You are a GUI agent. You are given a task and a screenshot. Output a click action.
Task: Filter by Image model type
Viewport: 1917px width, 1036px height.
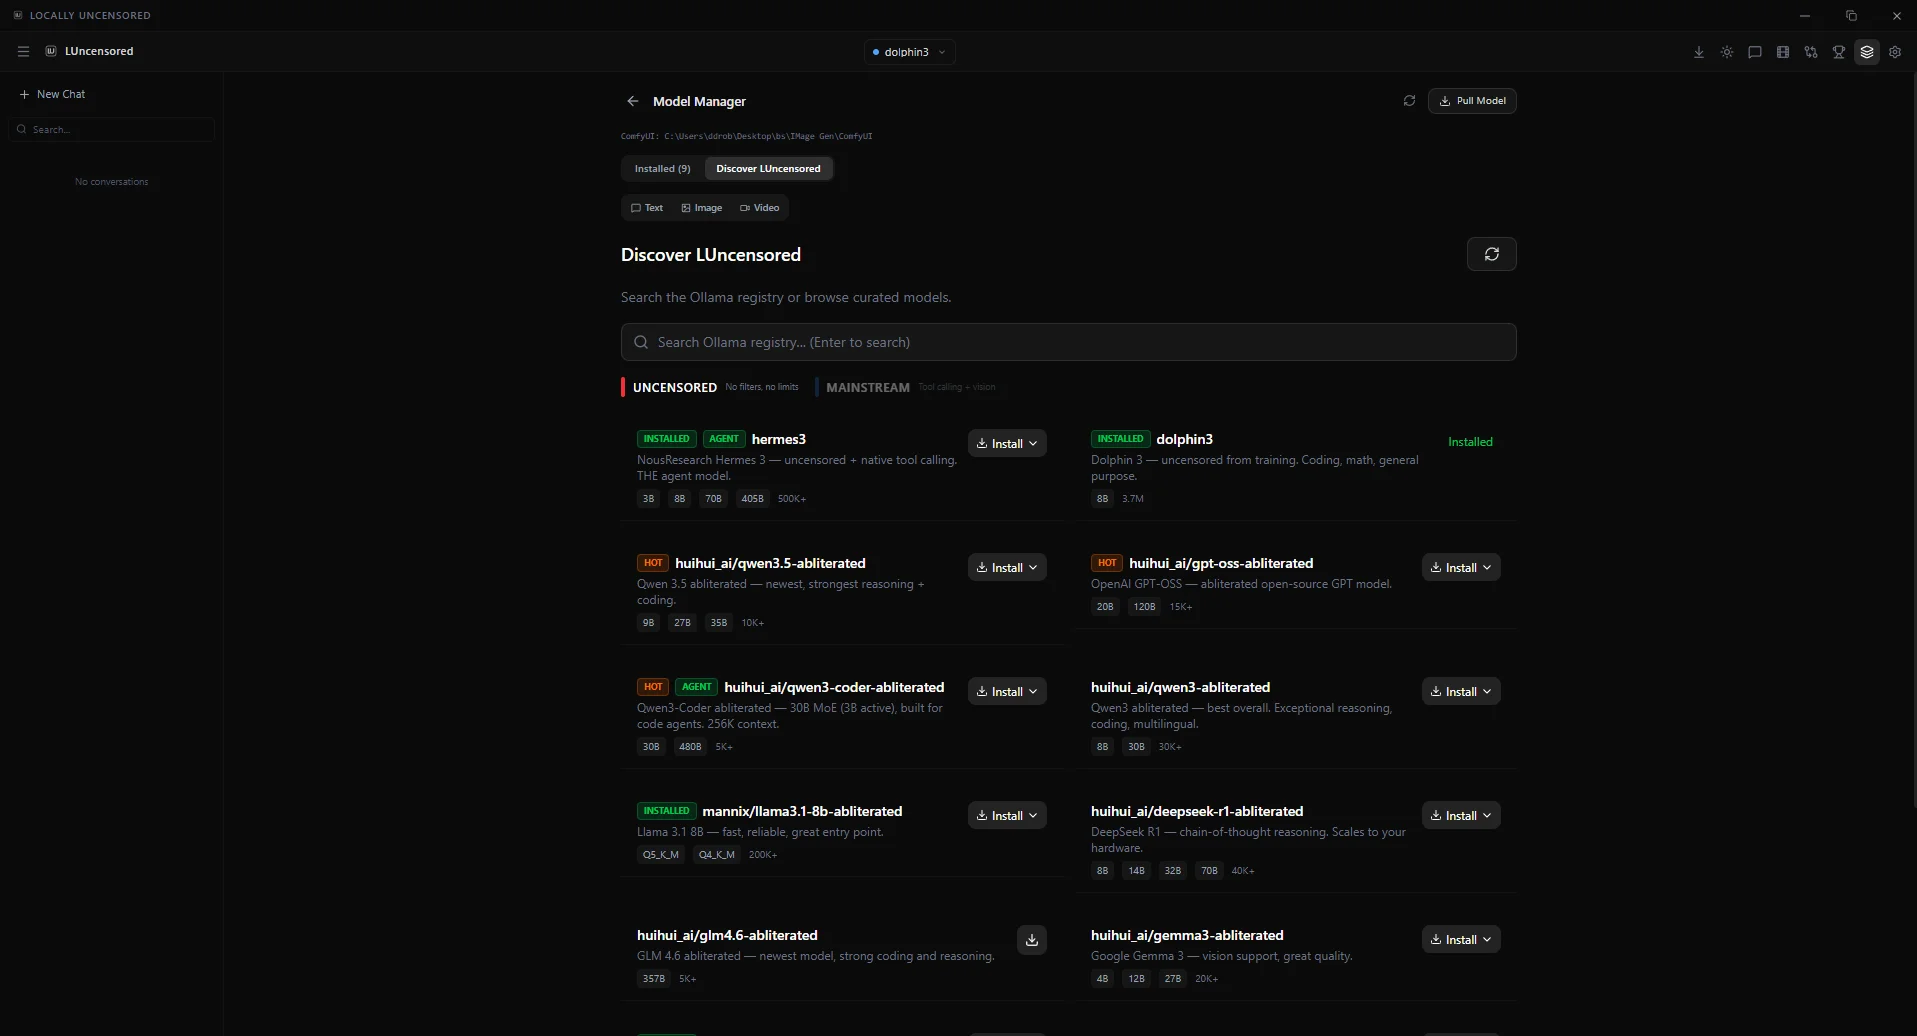[702, 208]
